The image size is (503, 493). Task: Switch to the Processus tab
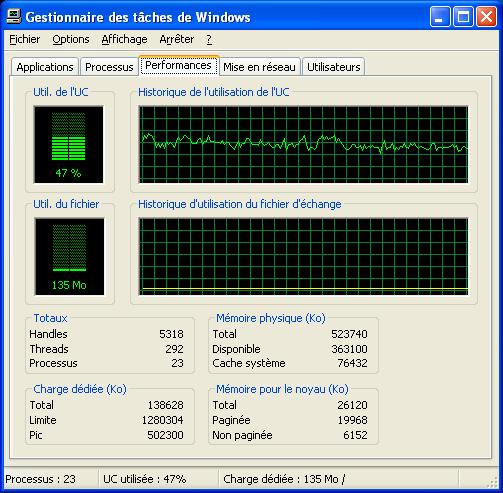pyautogui.click(x=109, y=67)
